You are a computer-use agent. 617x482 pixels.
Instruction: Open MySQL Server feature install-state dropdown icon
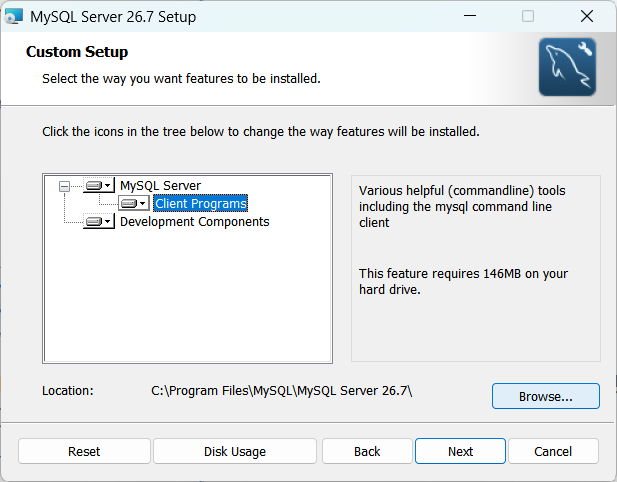pos(99,185)
